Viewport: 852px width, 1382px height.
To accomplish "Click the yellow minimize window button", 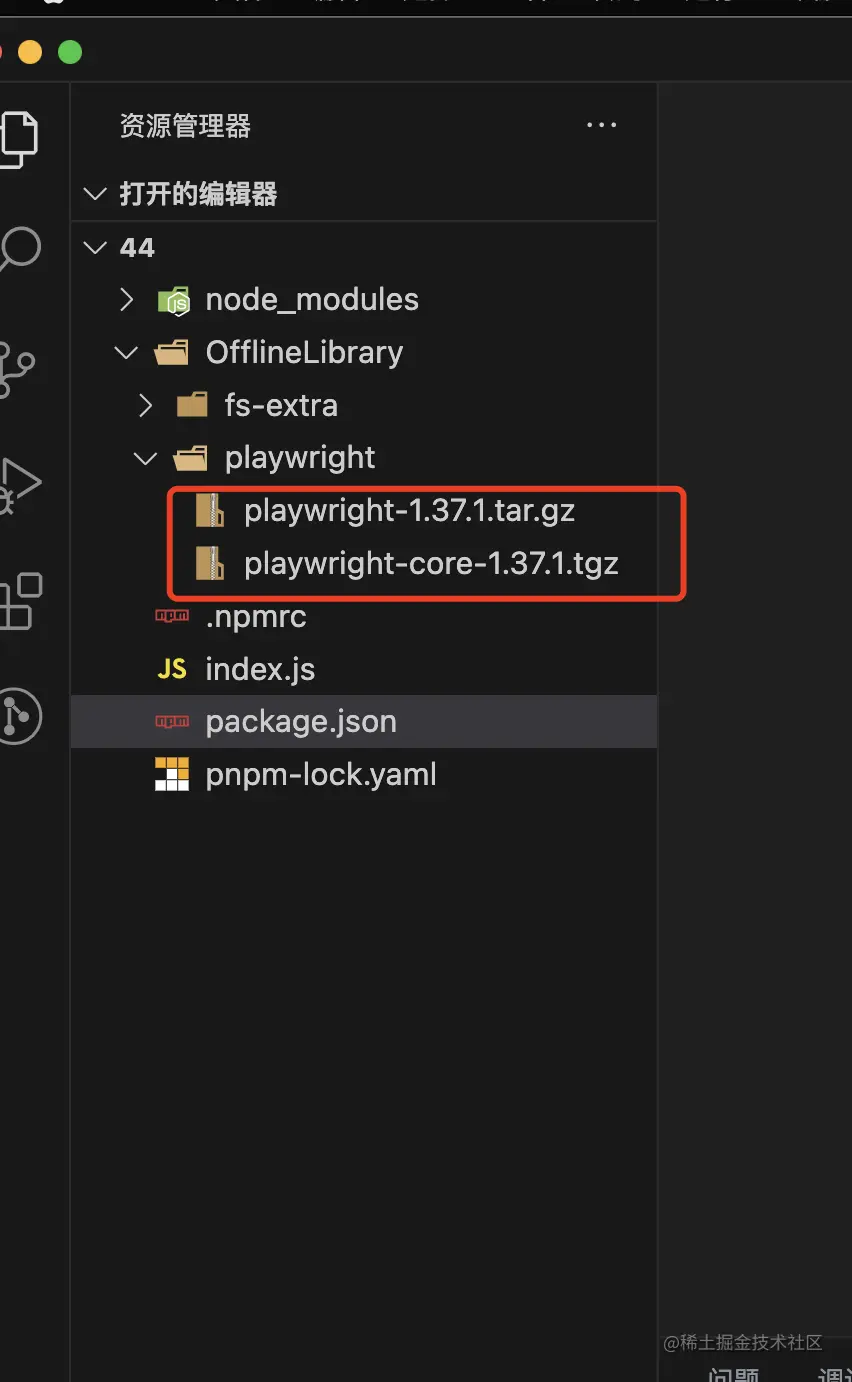I will click(x=30, y=52).
